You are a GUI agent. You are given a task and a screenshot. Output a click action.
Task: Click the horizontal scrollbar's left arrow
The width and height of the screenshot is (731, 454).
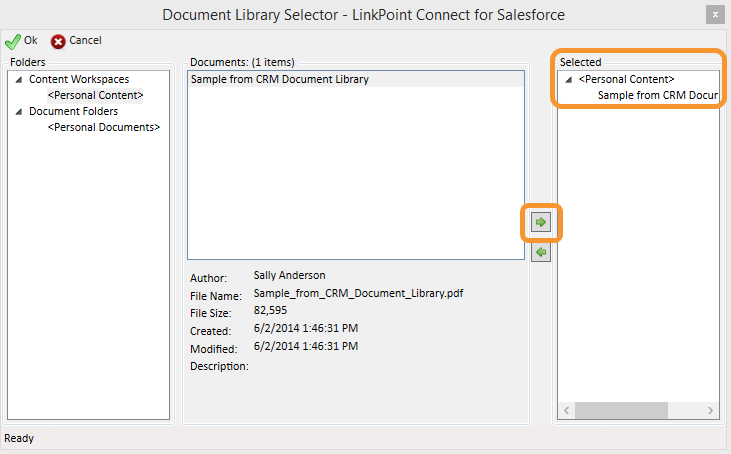(566, 410)
